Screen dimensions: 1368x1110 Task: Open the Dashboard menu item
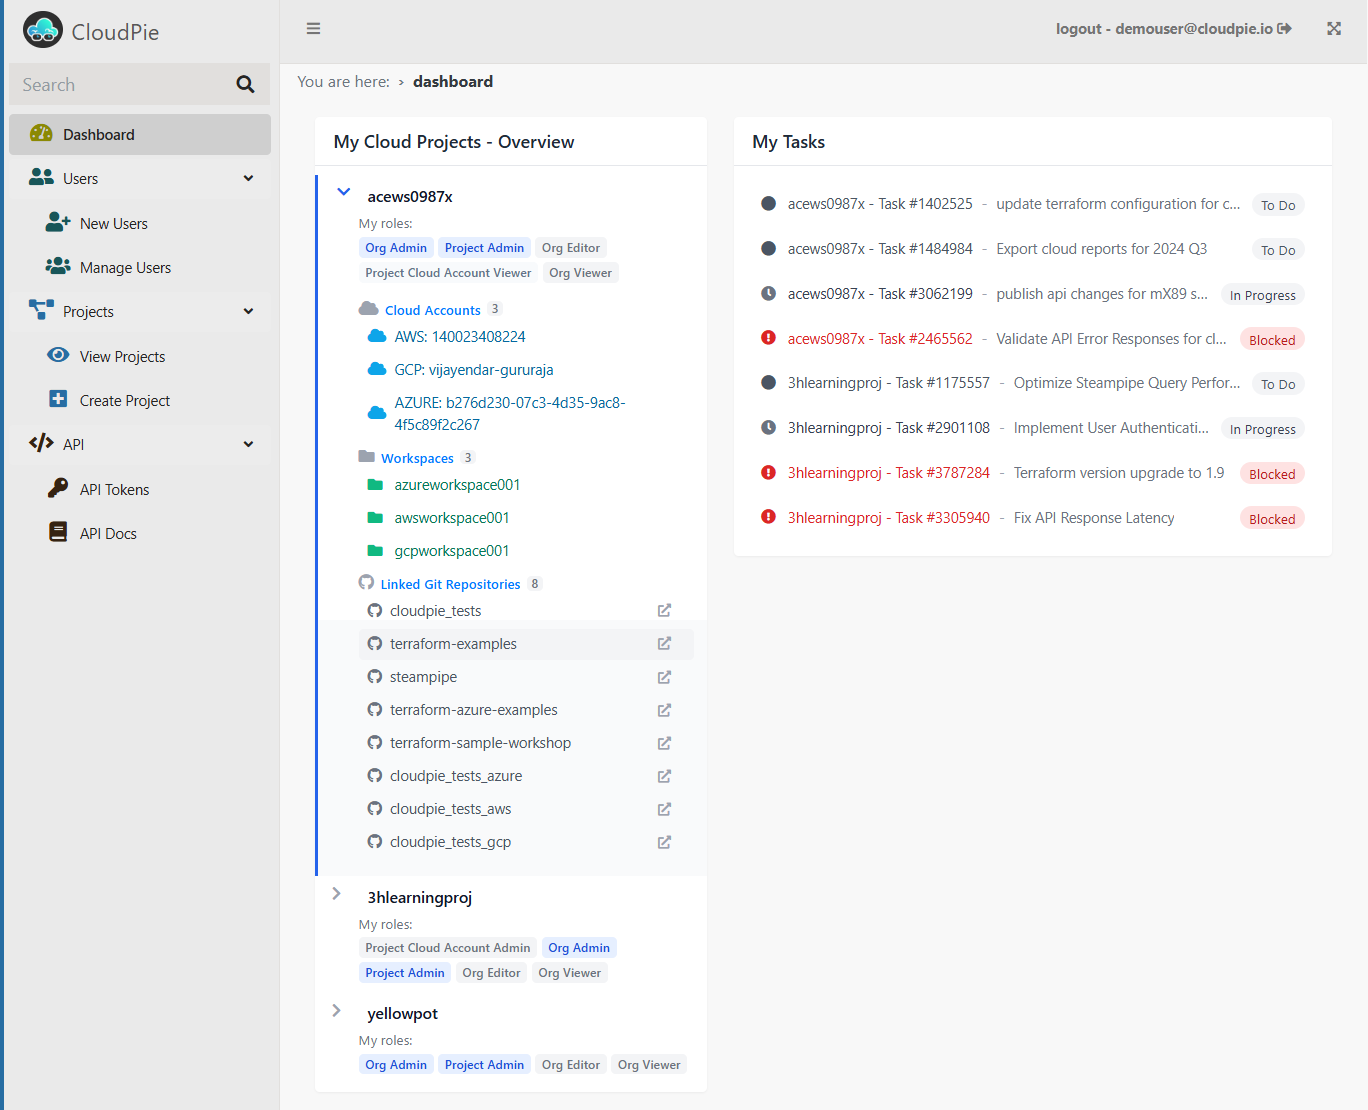click(140, 134)
